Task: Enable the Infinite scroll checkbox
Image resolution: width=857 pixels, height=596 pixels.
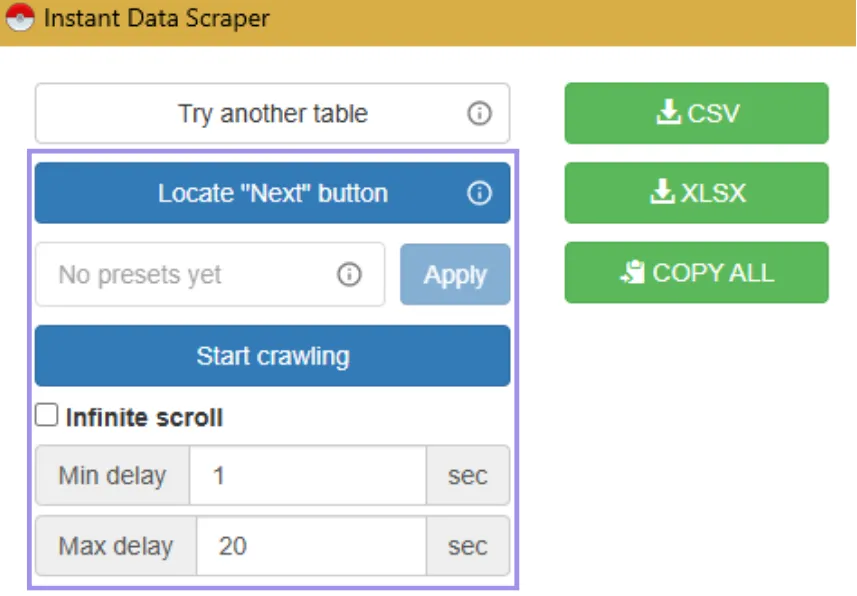Action: pyautogui.click(x=46, y=415)
